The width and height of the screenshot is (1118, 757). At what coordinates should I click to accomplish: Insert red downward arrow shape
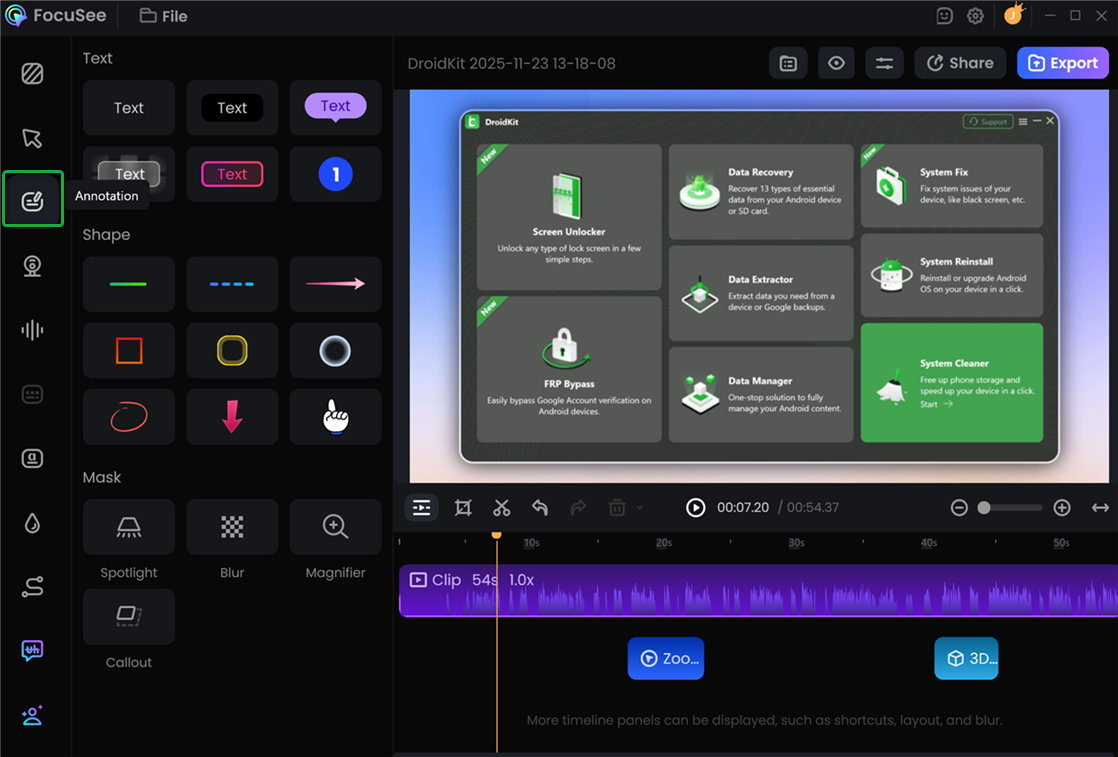pos(232,416)
